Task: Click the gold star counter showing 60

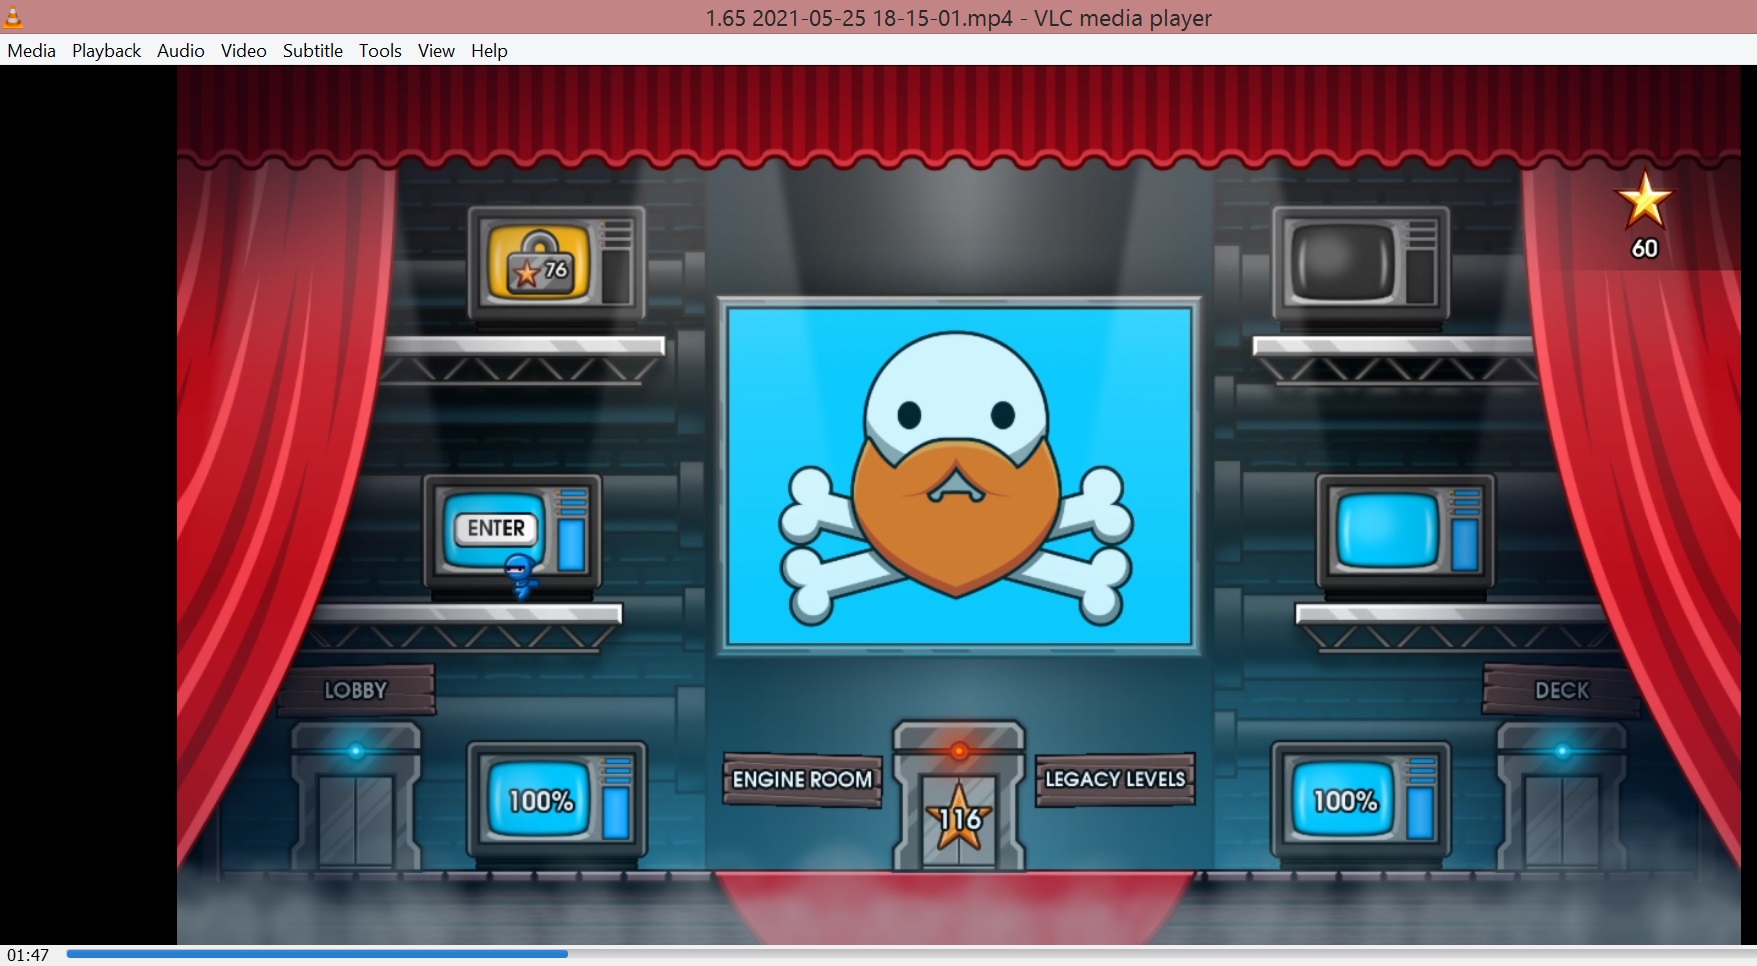Action: [x=1645, y=216]
